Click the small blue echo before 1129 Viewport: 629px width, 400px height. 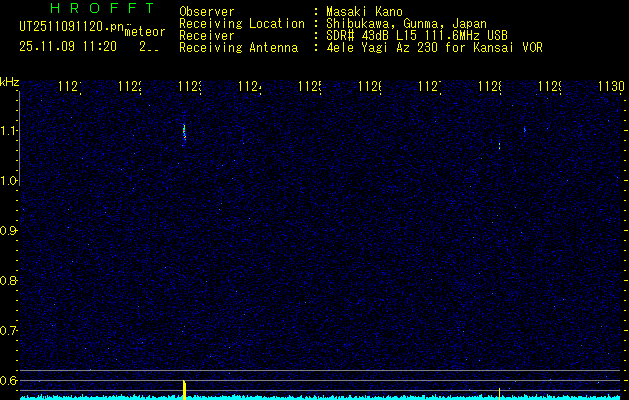pos(524,130)
